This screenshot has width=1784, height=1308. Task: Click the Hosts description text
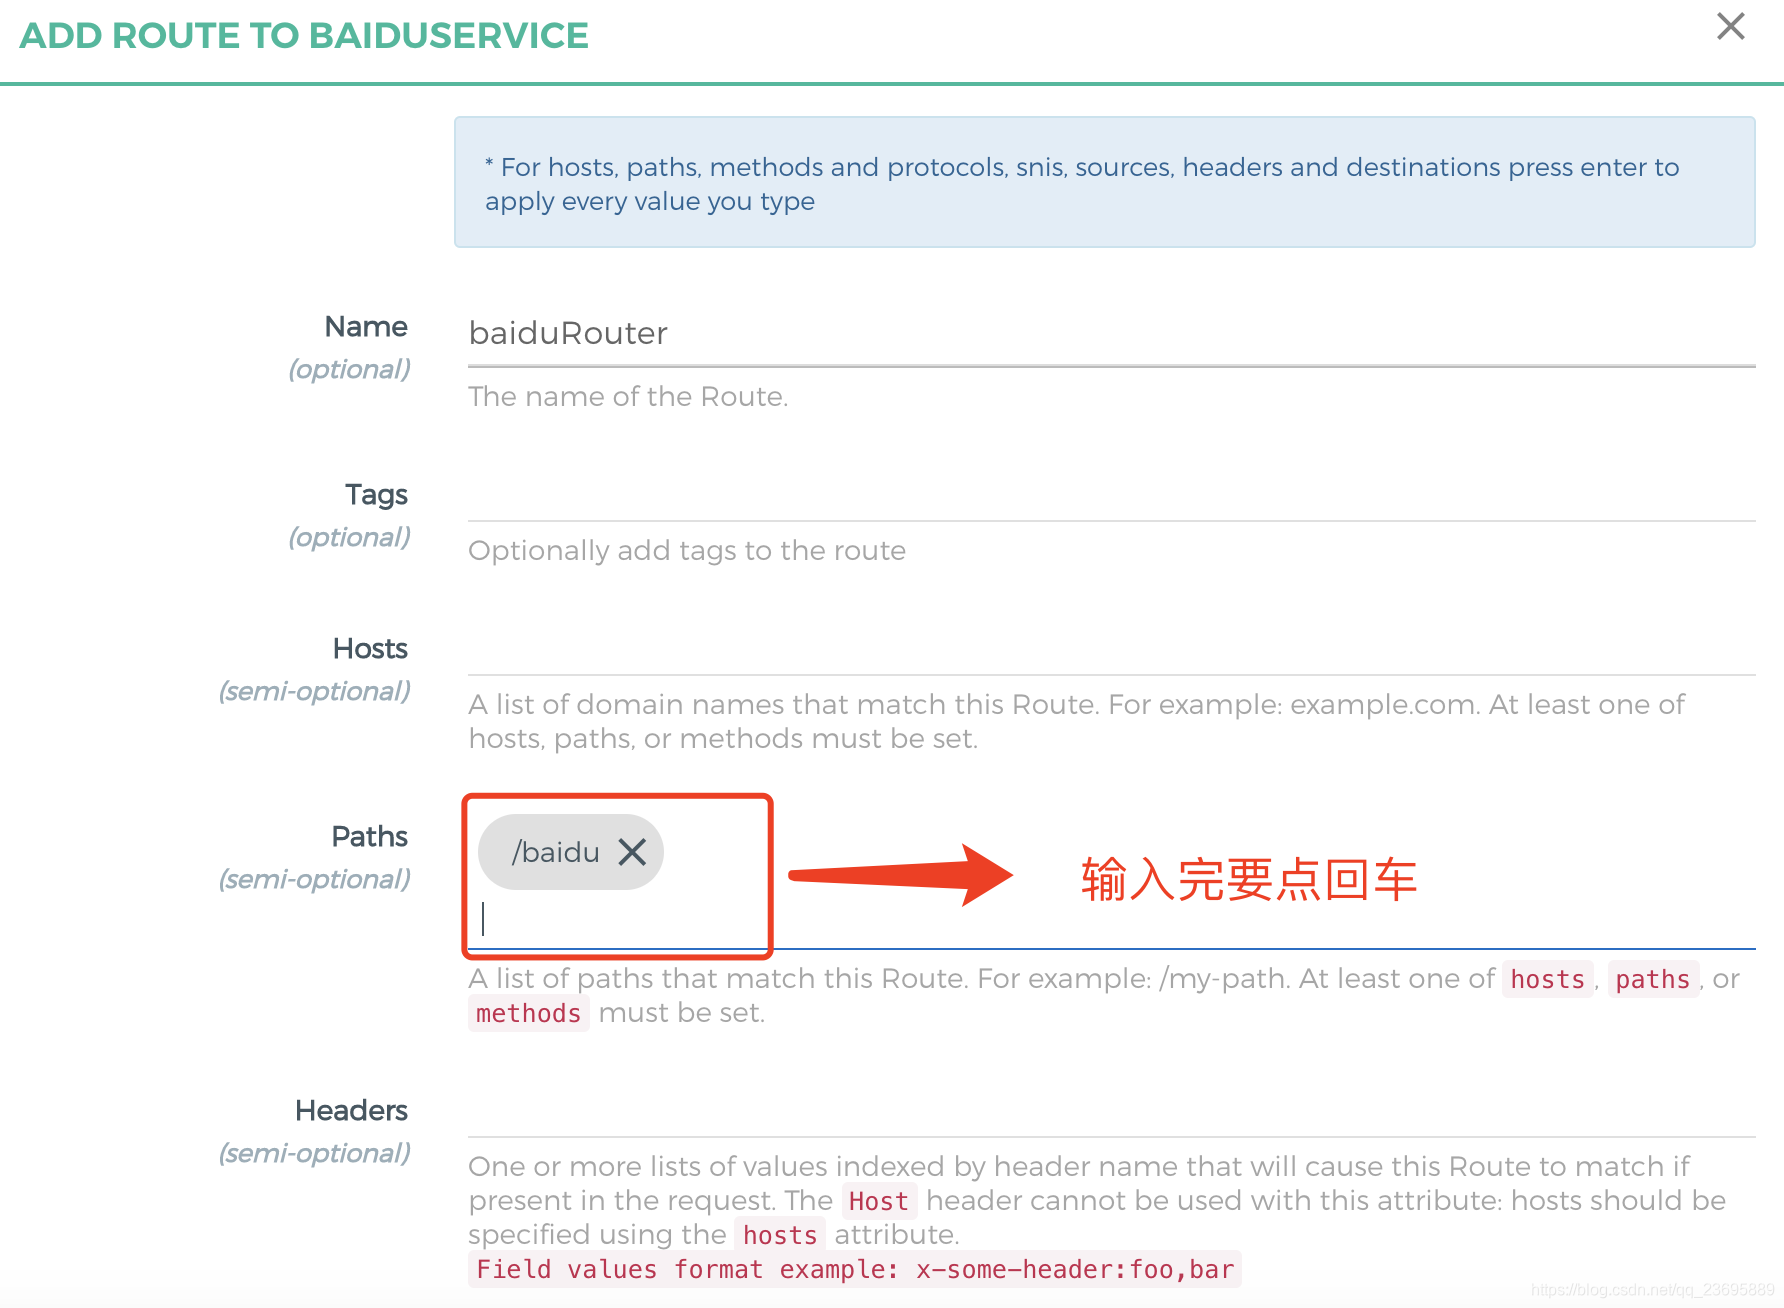pyautogui.click(x=1076, y=721)
